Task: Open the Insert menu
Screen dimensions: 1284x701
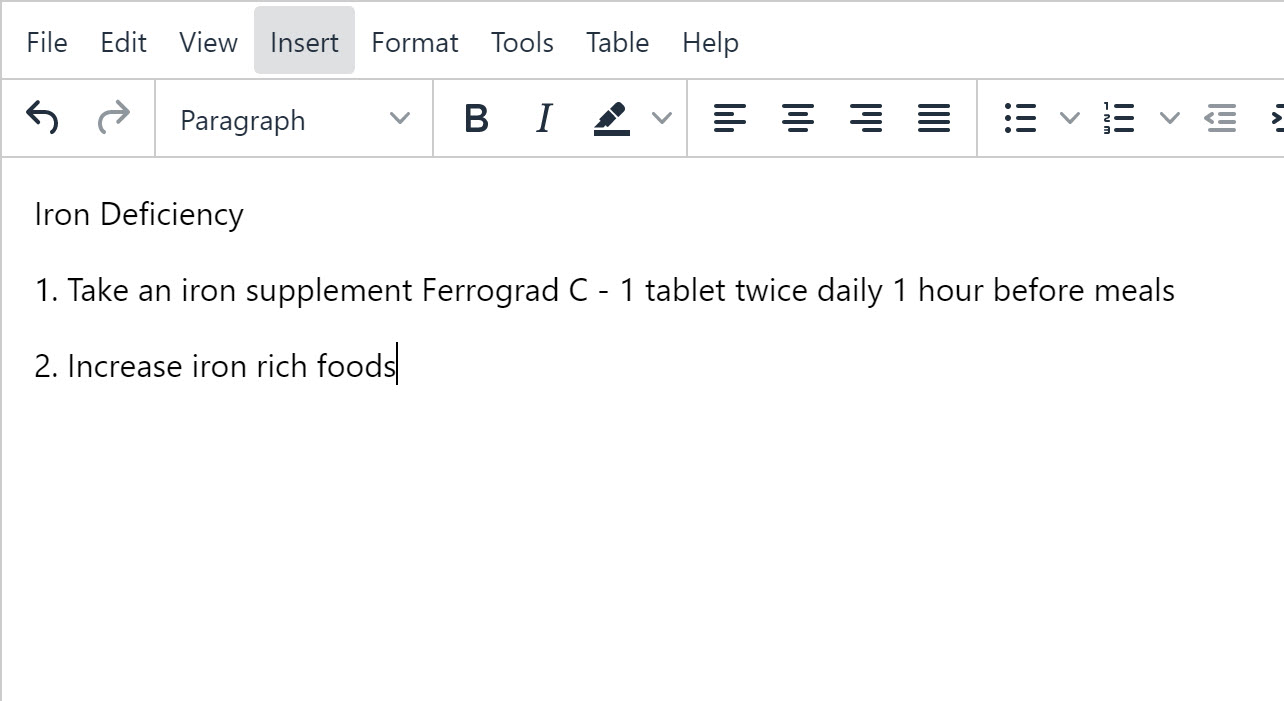Action: tap(304, 42)
